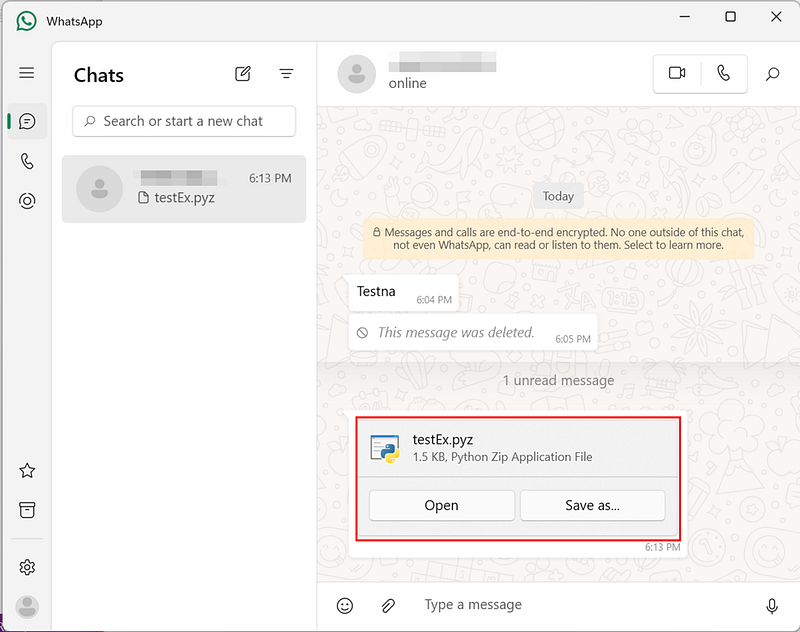Screen dimensions: 800x632
Task: Minimize the WhatsApp window
Action: click(x=684, y=17)
